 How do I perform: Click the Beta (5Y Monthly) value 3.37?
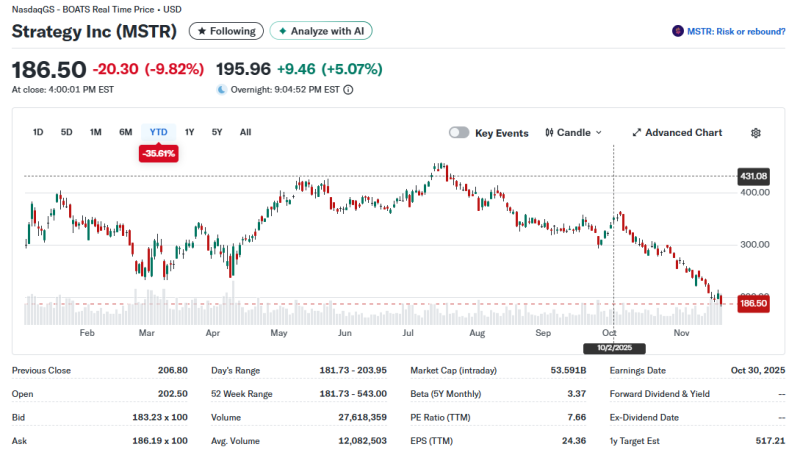point(577,394)
